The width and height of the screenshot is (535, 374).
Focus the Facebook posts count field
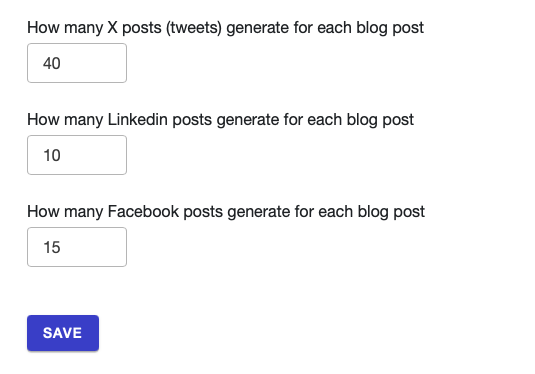click(77, 247)
